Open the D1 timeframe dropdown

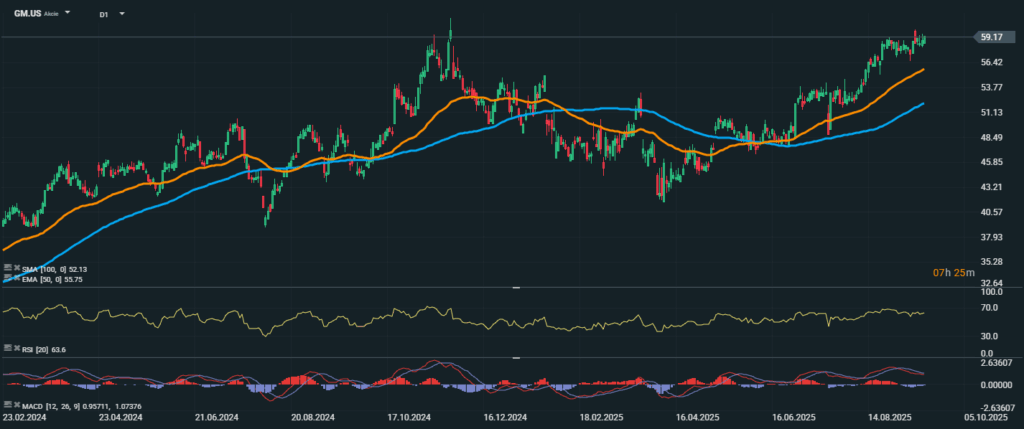[x=122, y=15]
